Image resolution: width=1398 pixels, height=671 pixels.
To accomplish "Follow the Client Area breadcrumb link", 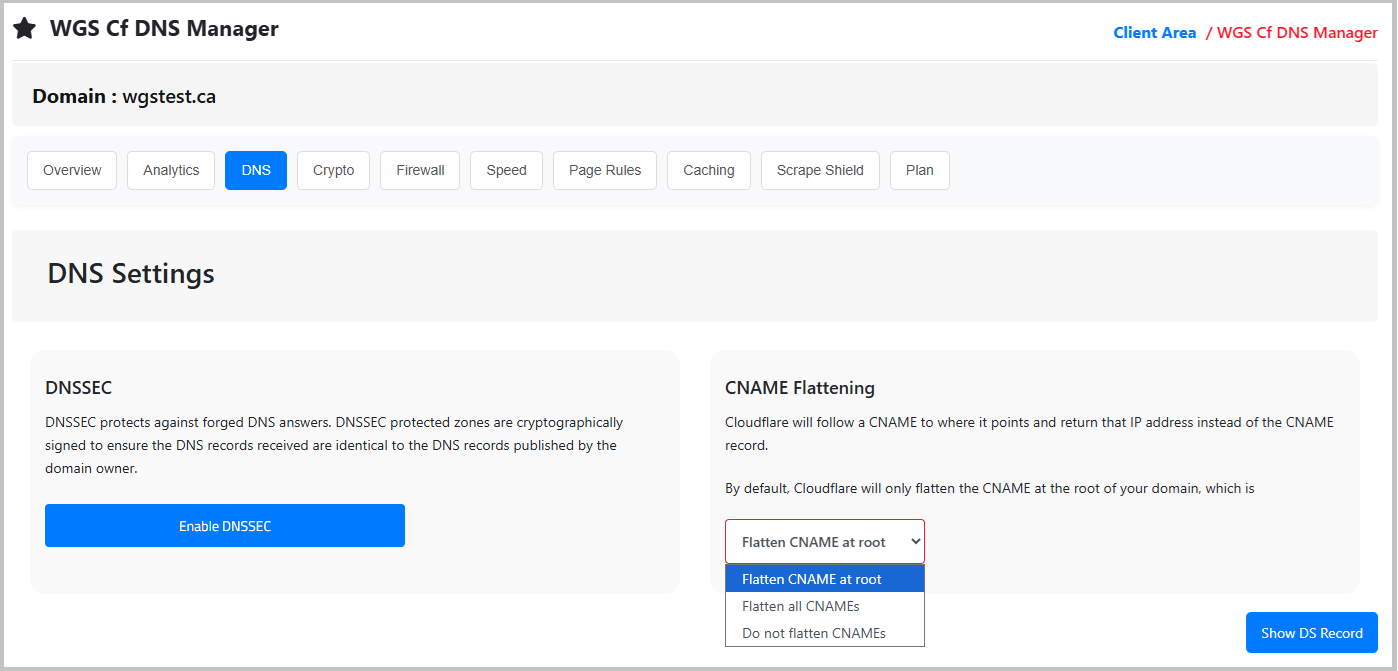I will tap(1154, 33).
